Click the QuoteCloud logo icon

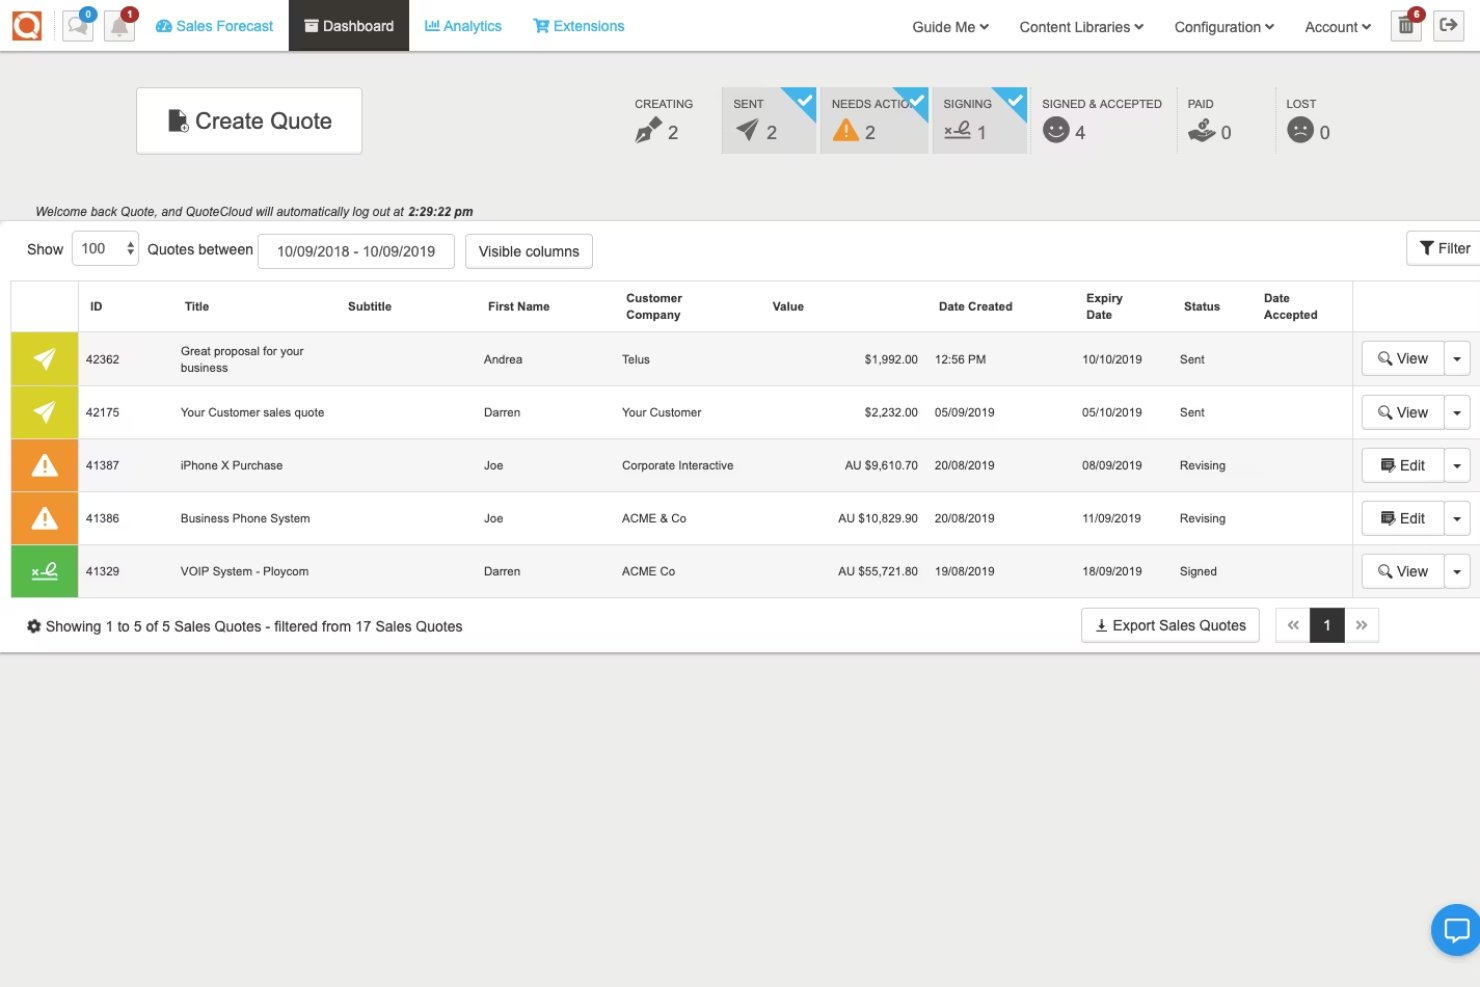[x=26, y=25]
